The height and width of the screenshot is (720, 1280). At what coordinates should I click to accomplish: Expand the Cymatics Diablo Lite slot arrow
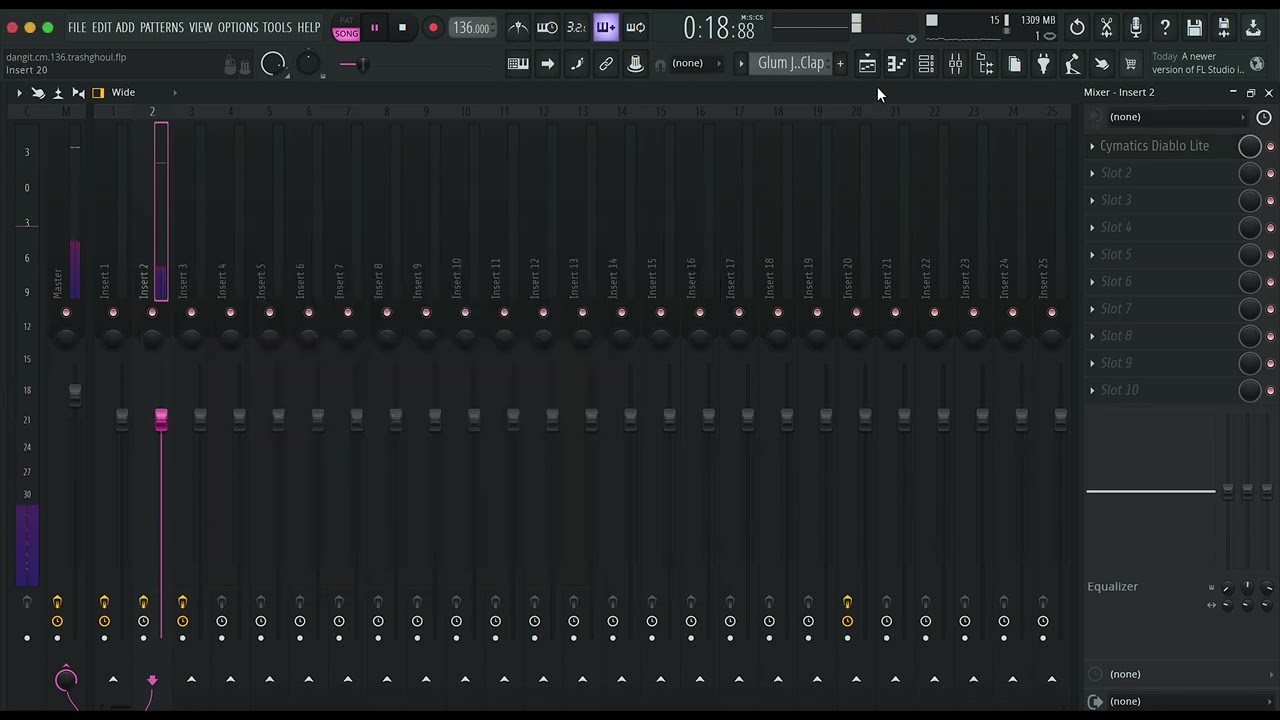click(x=1092, y=146)
